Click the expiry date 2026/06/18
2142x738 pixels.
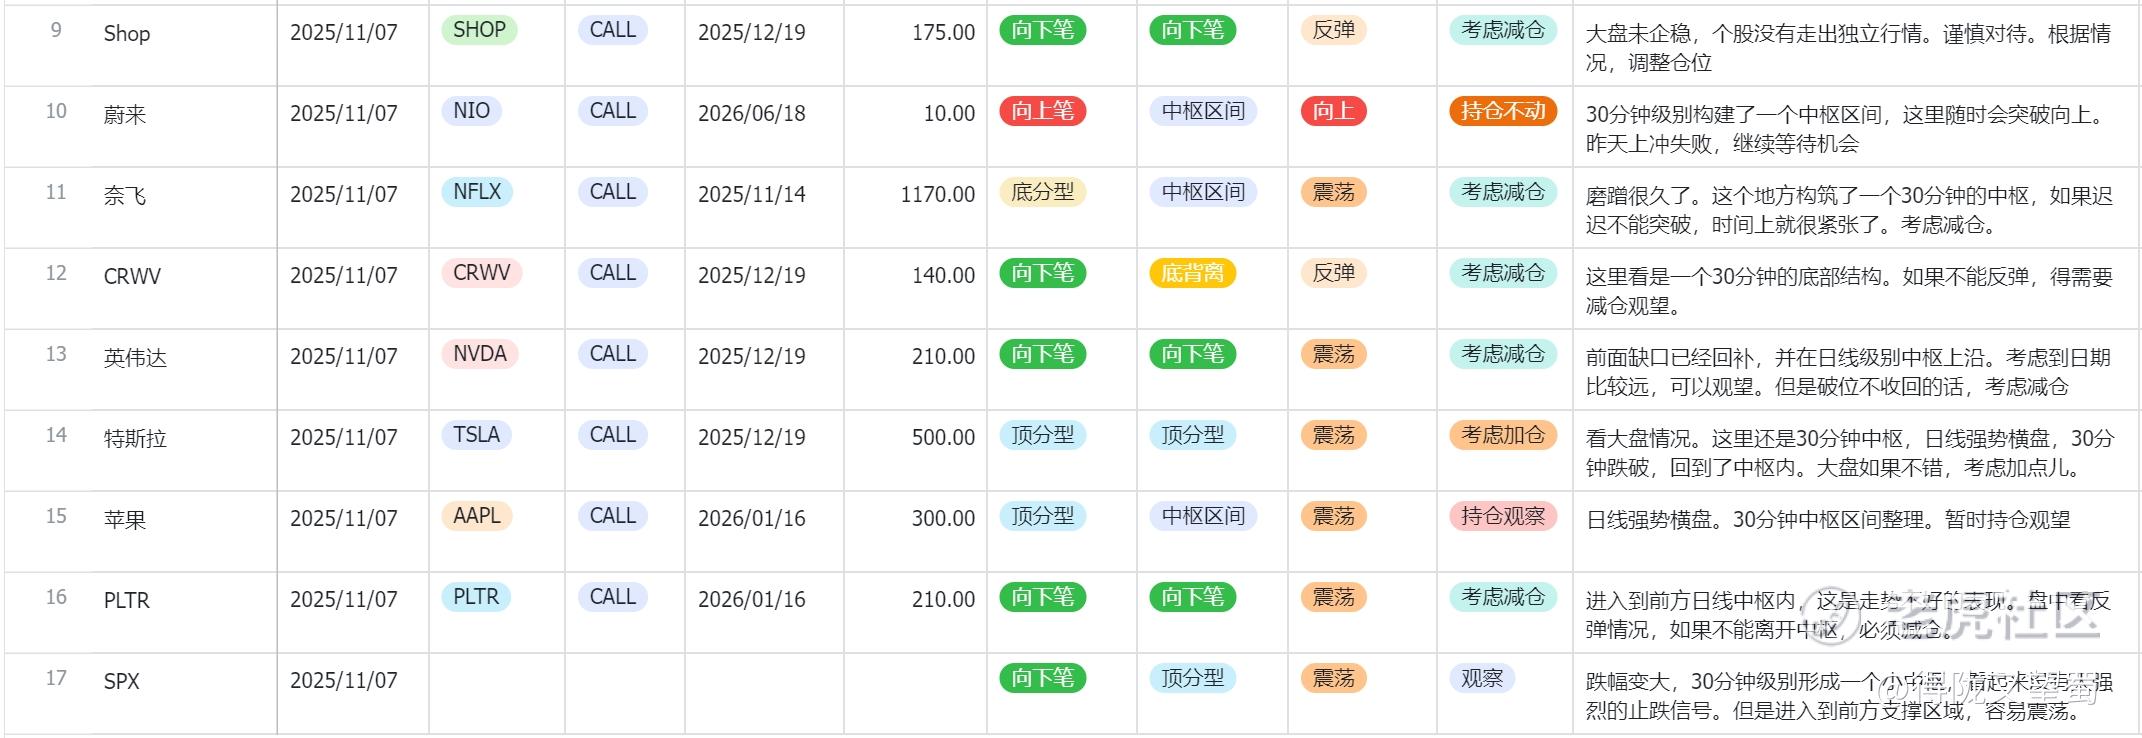[751, 114]
